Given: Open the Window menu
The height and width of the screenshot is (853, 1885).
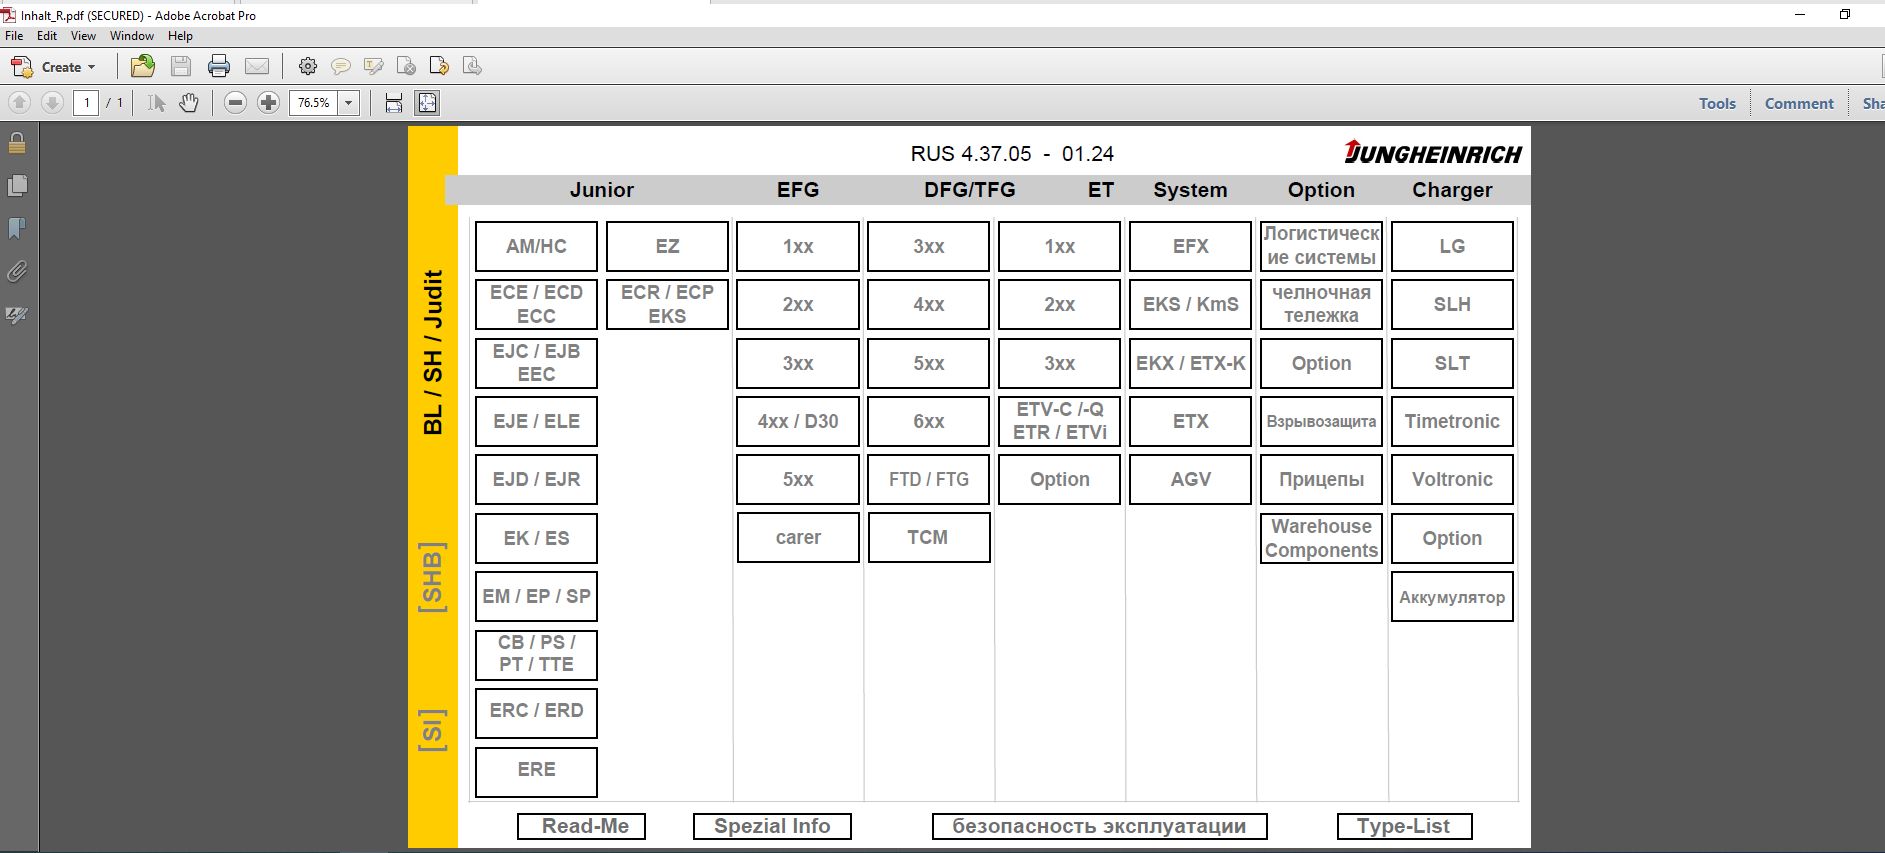Looking at the screenshot, I should [132, 36].
